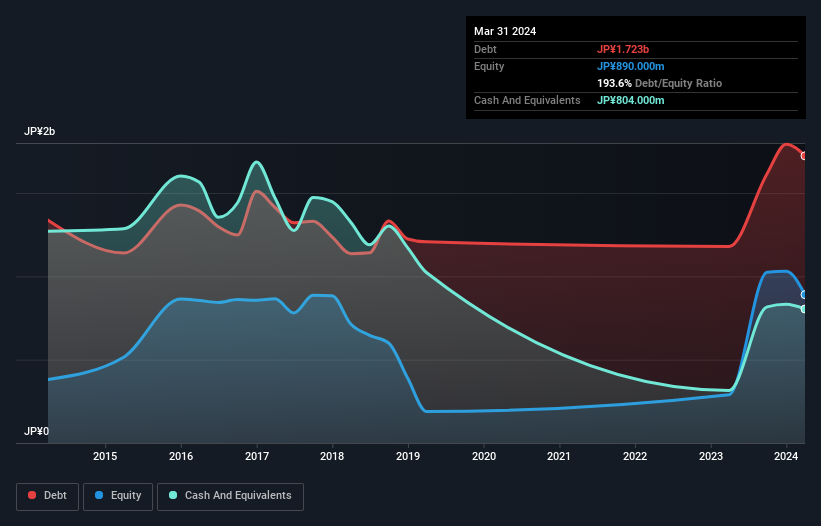Click the 2015 x-axis label
The height and width of the screenshot is (526, 821).
(x=105, y=456)
